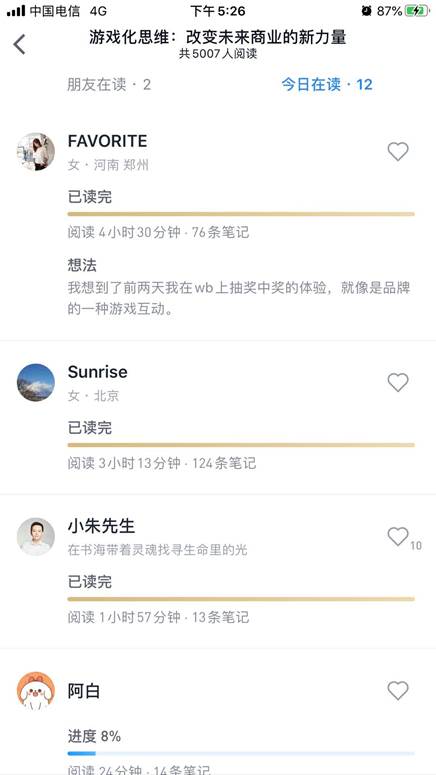This screenshot has height=775, width=436.
Task: Open 小朱先生 username link
Action: 101,526
